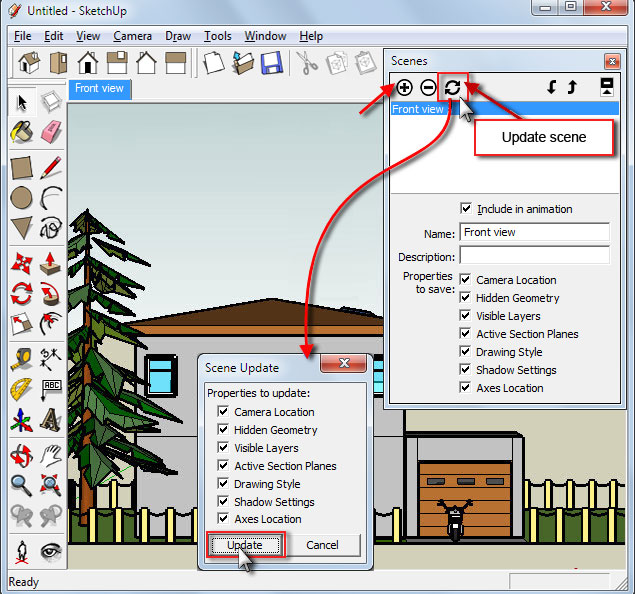635x594 pixels.
Task: Select the Iso view house icon
Action: (x=29, y=63)
